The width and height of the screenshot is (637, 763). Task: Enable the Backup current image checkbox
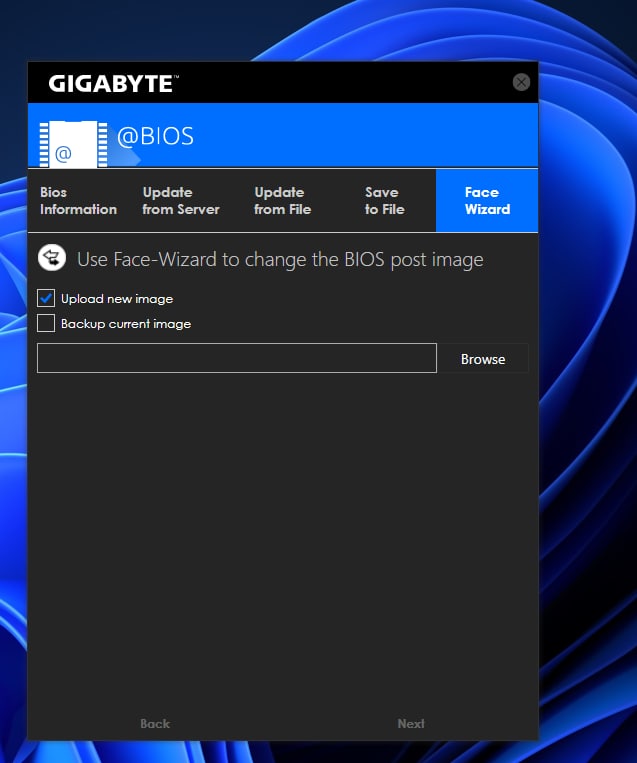coord(46,323)
